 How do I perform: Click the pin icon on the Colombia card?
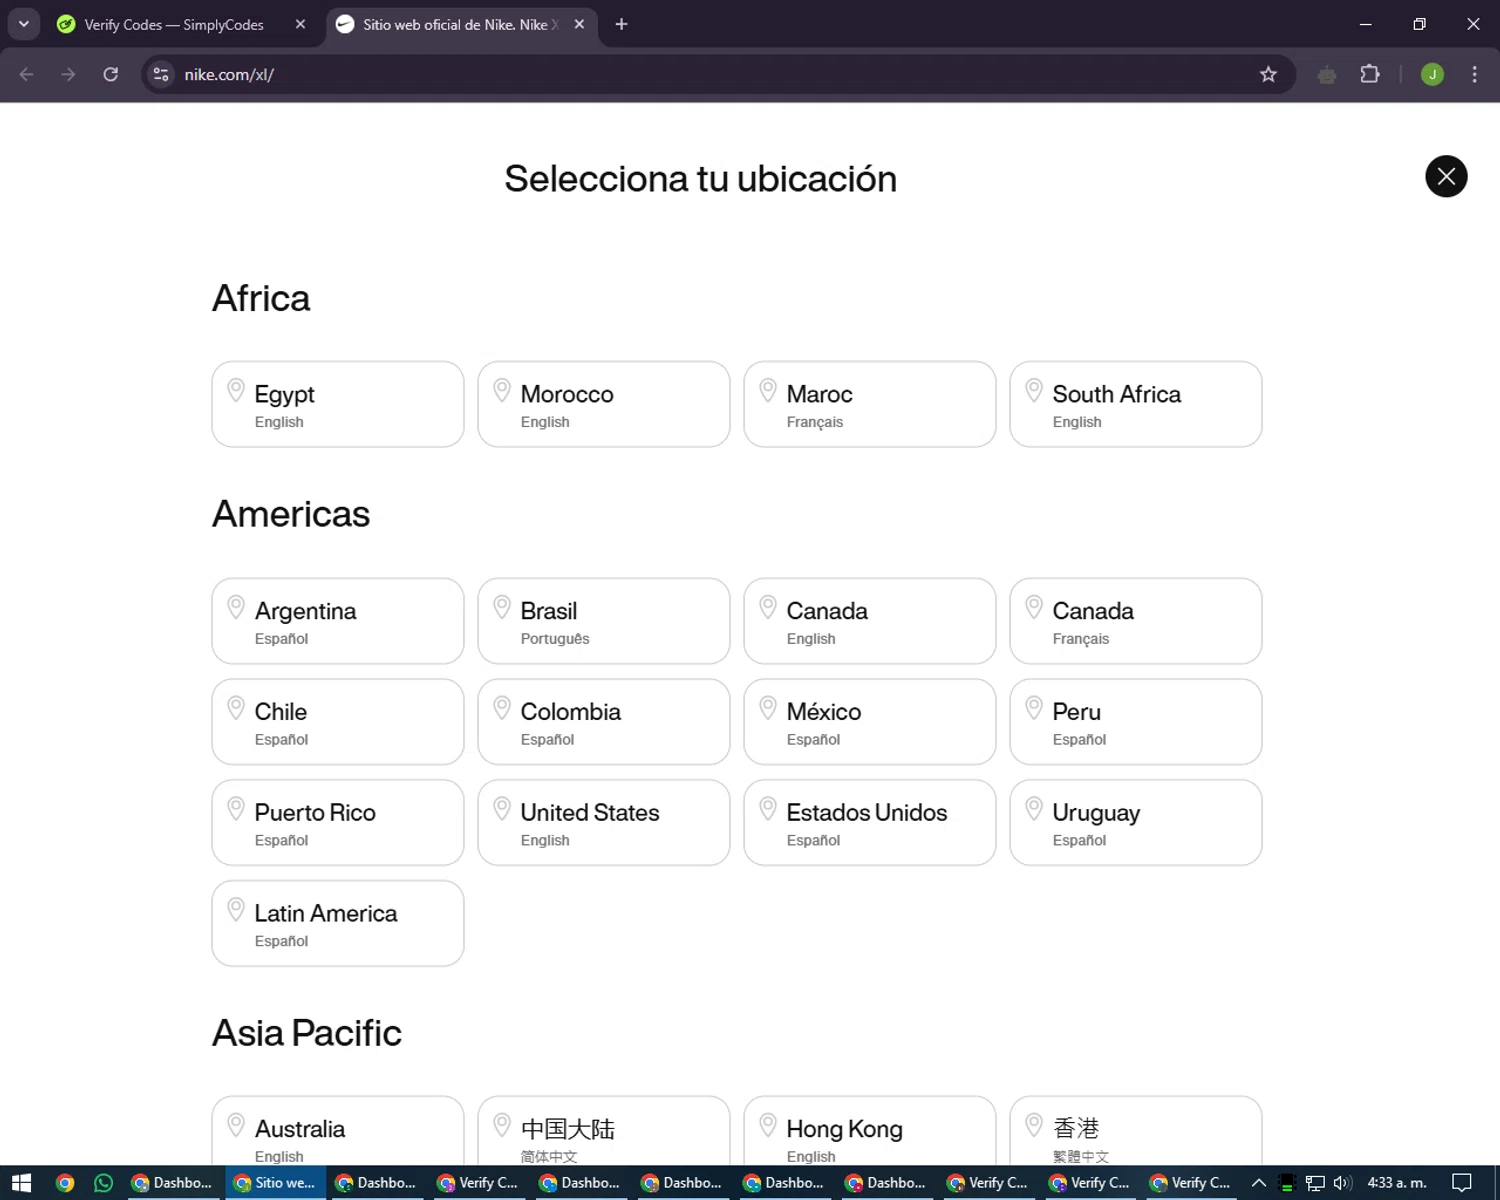[x=502, y=708]
